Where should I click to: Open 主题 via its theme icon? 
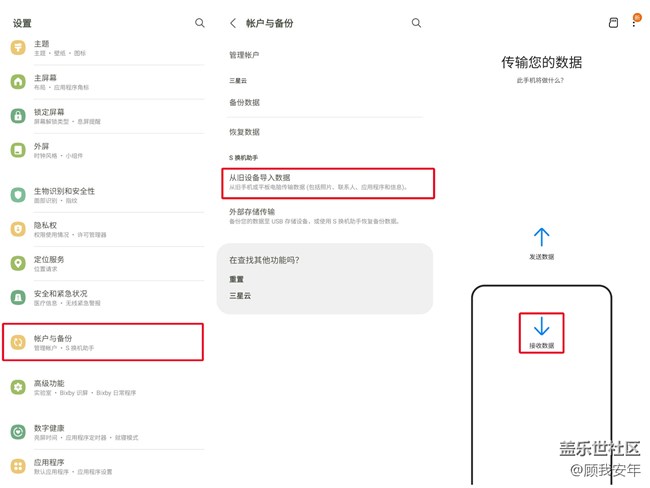tap(18, 48)
